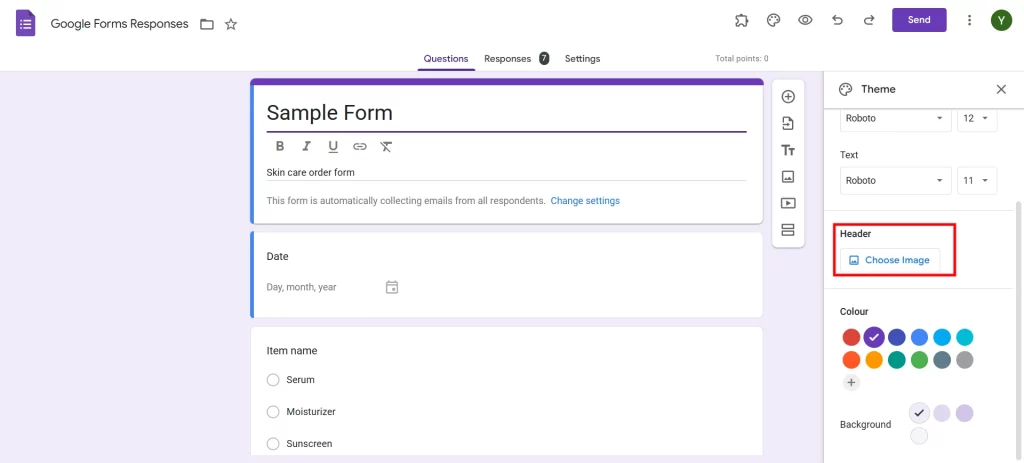This screenshot has height=463, width=1024.
Task: Open the Text size 11 dropdown
Action: point(977,180)
